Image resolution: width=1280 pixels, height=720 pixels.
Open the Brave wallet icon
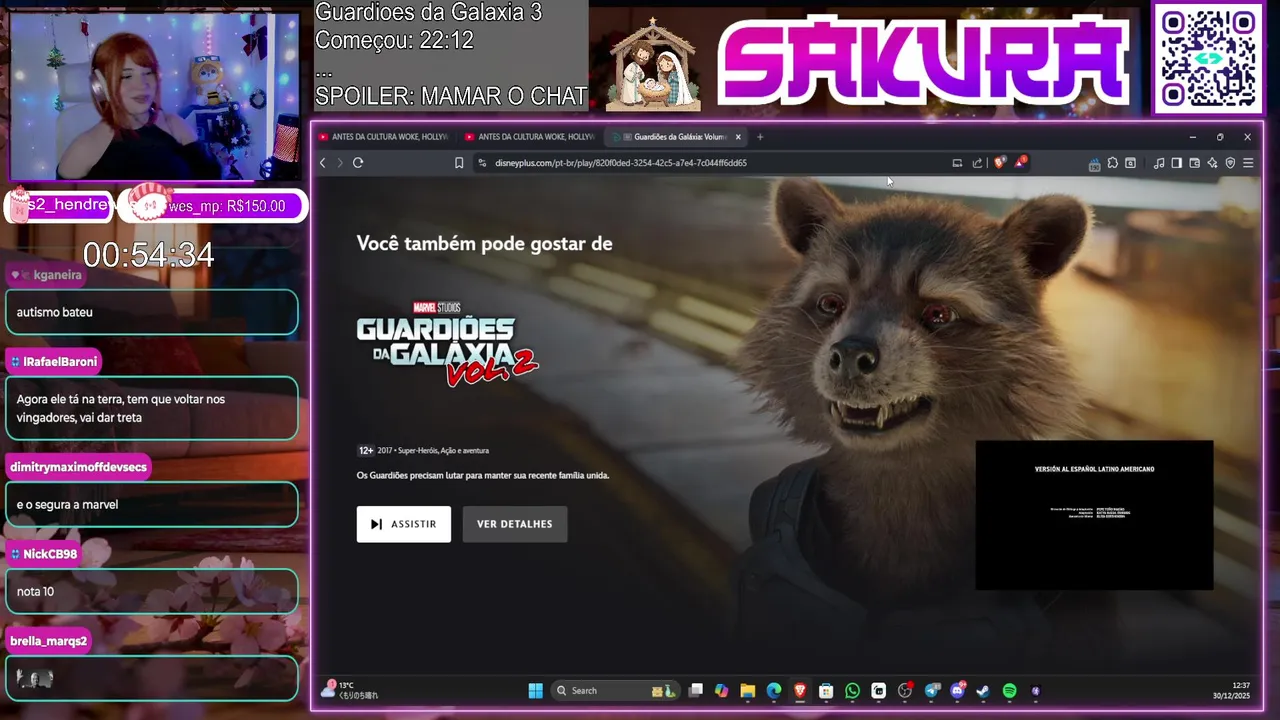click(1194, 163)
